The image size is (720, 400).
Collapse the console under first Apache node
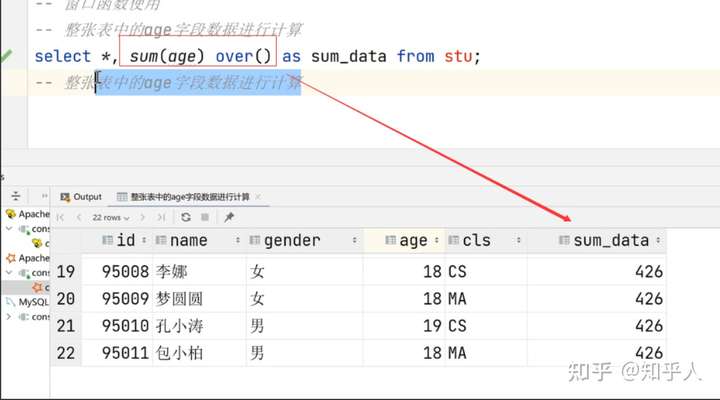[9, 228]
